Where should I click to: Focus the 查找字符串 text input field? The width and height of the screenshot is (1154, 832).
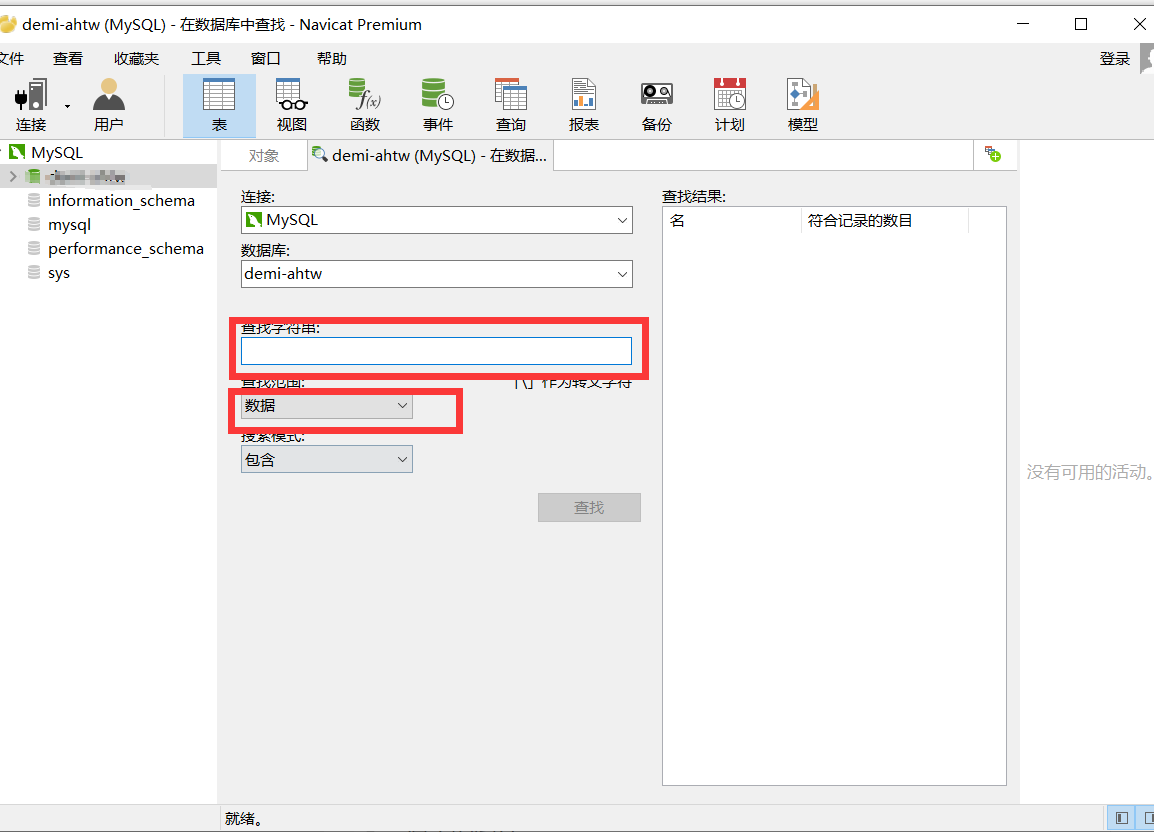436,351
